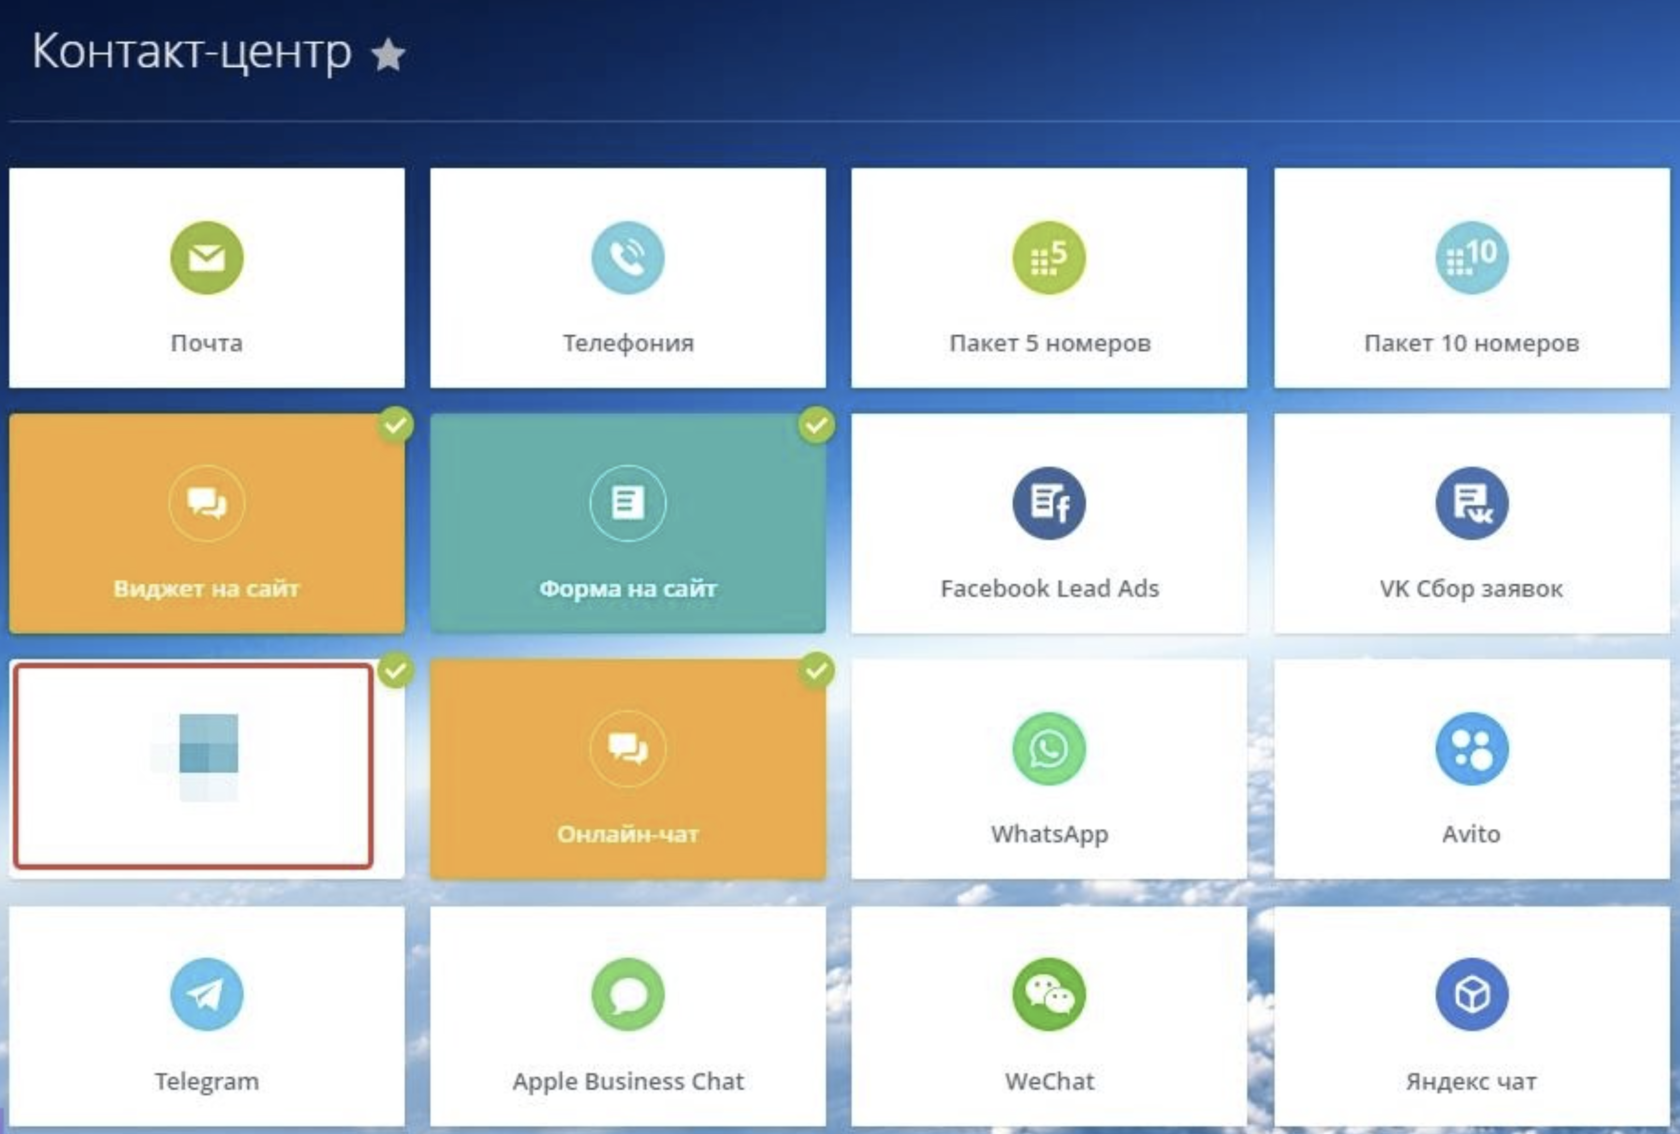Click the Avito label
This screenshot has width=1680, height=1134.
coord(1471,834)
